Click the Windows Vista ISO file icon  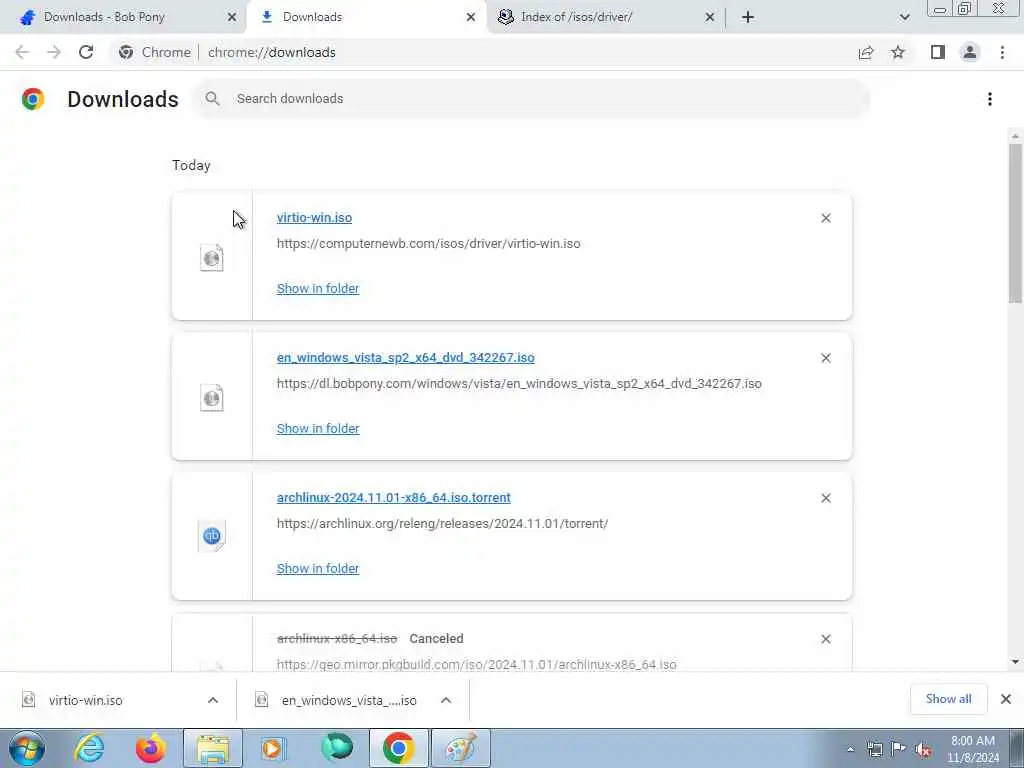[212, 397]
